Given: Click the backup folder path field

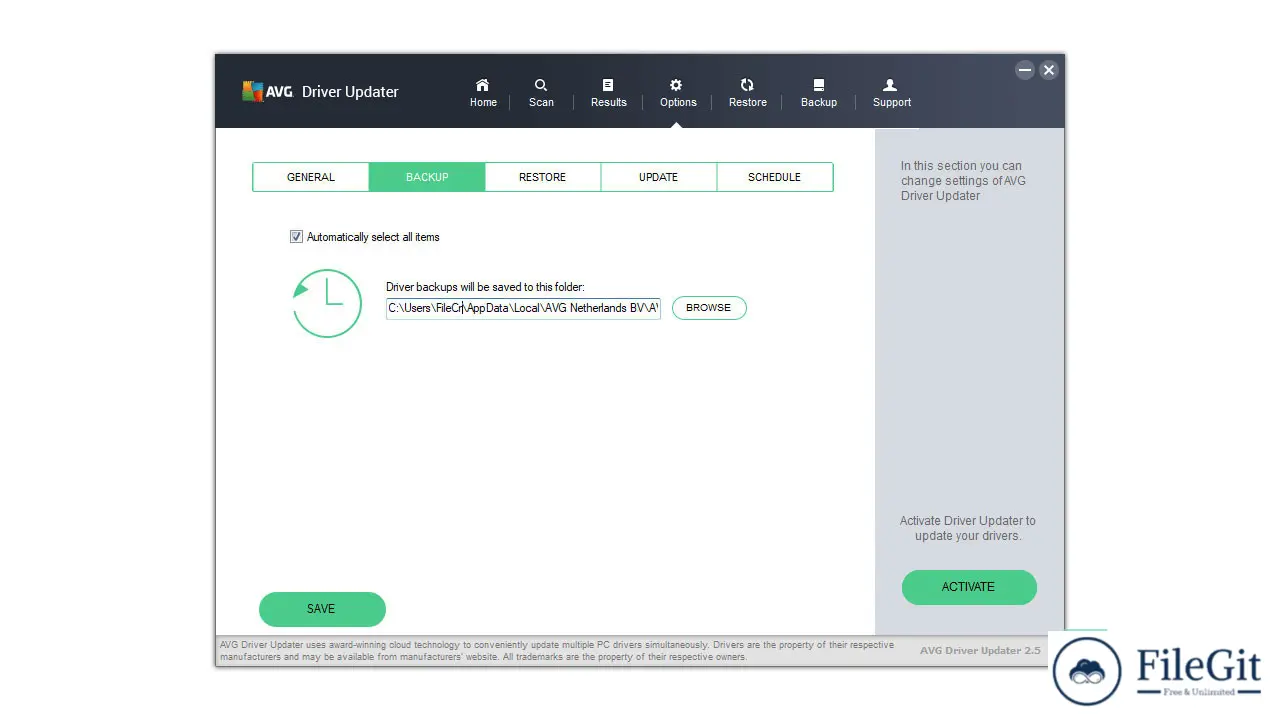Looking at the screenshot, I should pos(523,308).
